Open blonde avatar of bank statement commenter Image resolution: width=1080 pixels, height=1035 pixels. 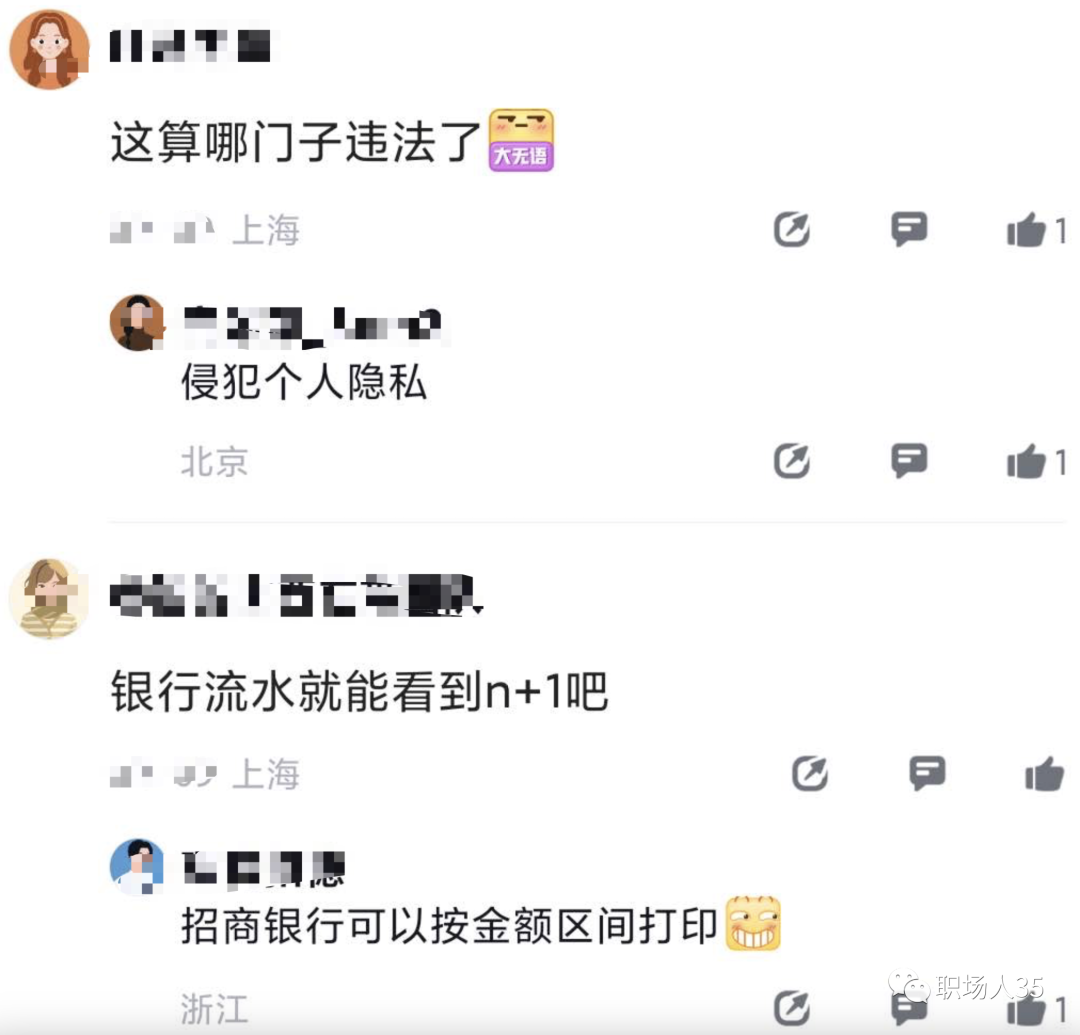click(x=49, y=598)
